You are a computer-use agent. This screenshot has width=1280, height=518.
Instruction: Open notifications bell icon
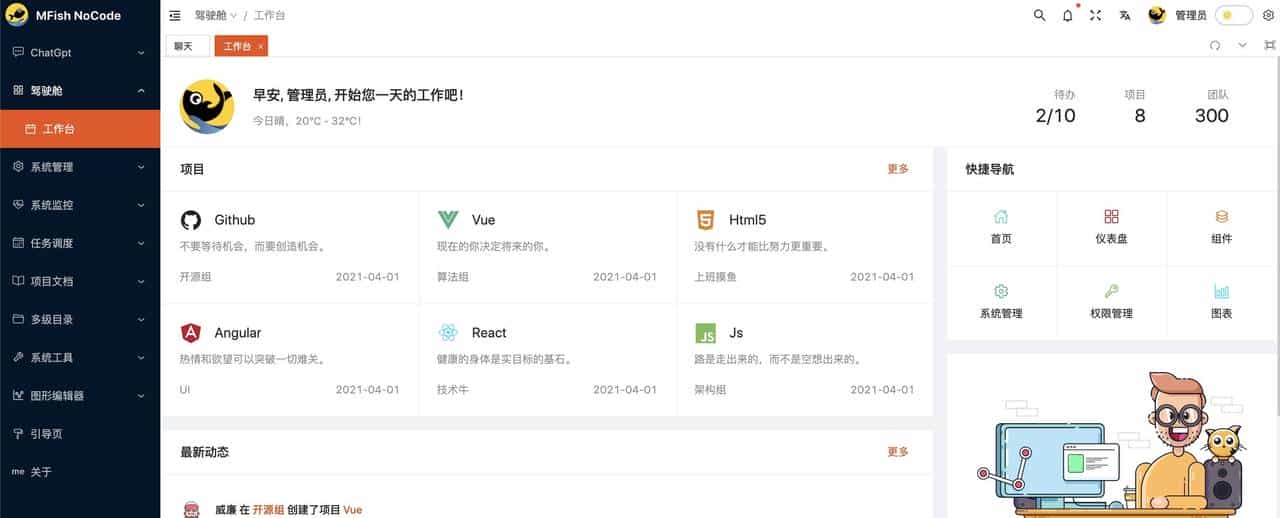click(x=1067, y=15)
